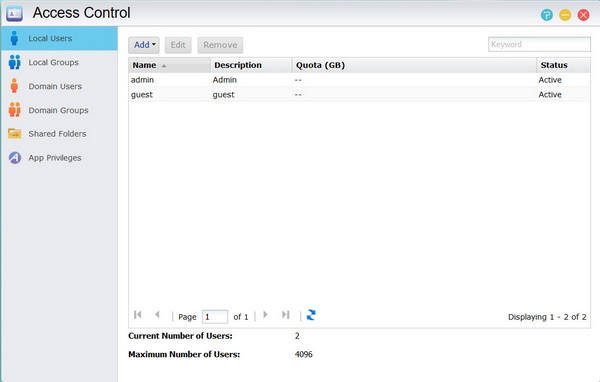Go to the next page arrow
The height and width of the screenshot is (382, 600).
pos(266,315)
